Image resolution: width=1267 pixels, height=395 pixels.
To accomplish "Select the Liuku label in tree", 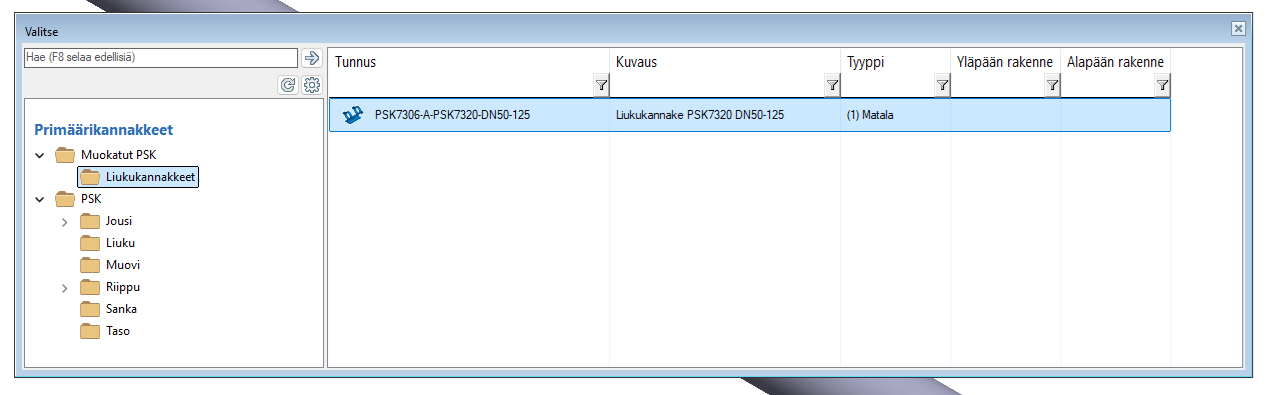I will click(x=120, y=243).
